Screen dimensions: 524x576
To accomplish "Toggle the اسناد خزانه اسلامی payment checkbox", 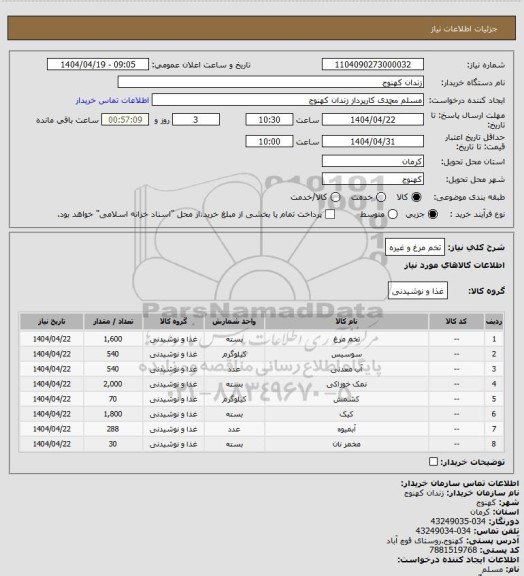I will click(x=330, y=214).
